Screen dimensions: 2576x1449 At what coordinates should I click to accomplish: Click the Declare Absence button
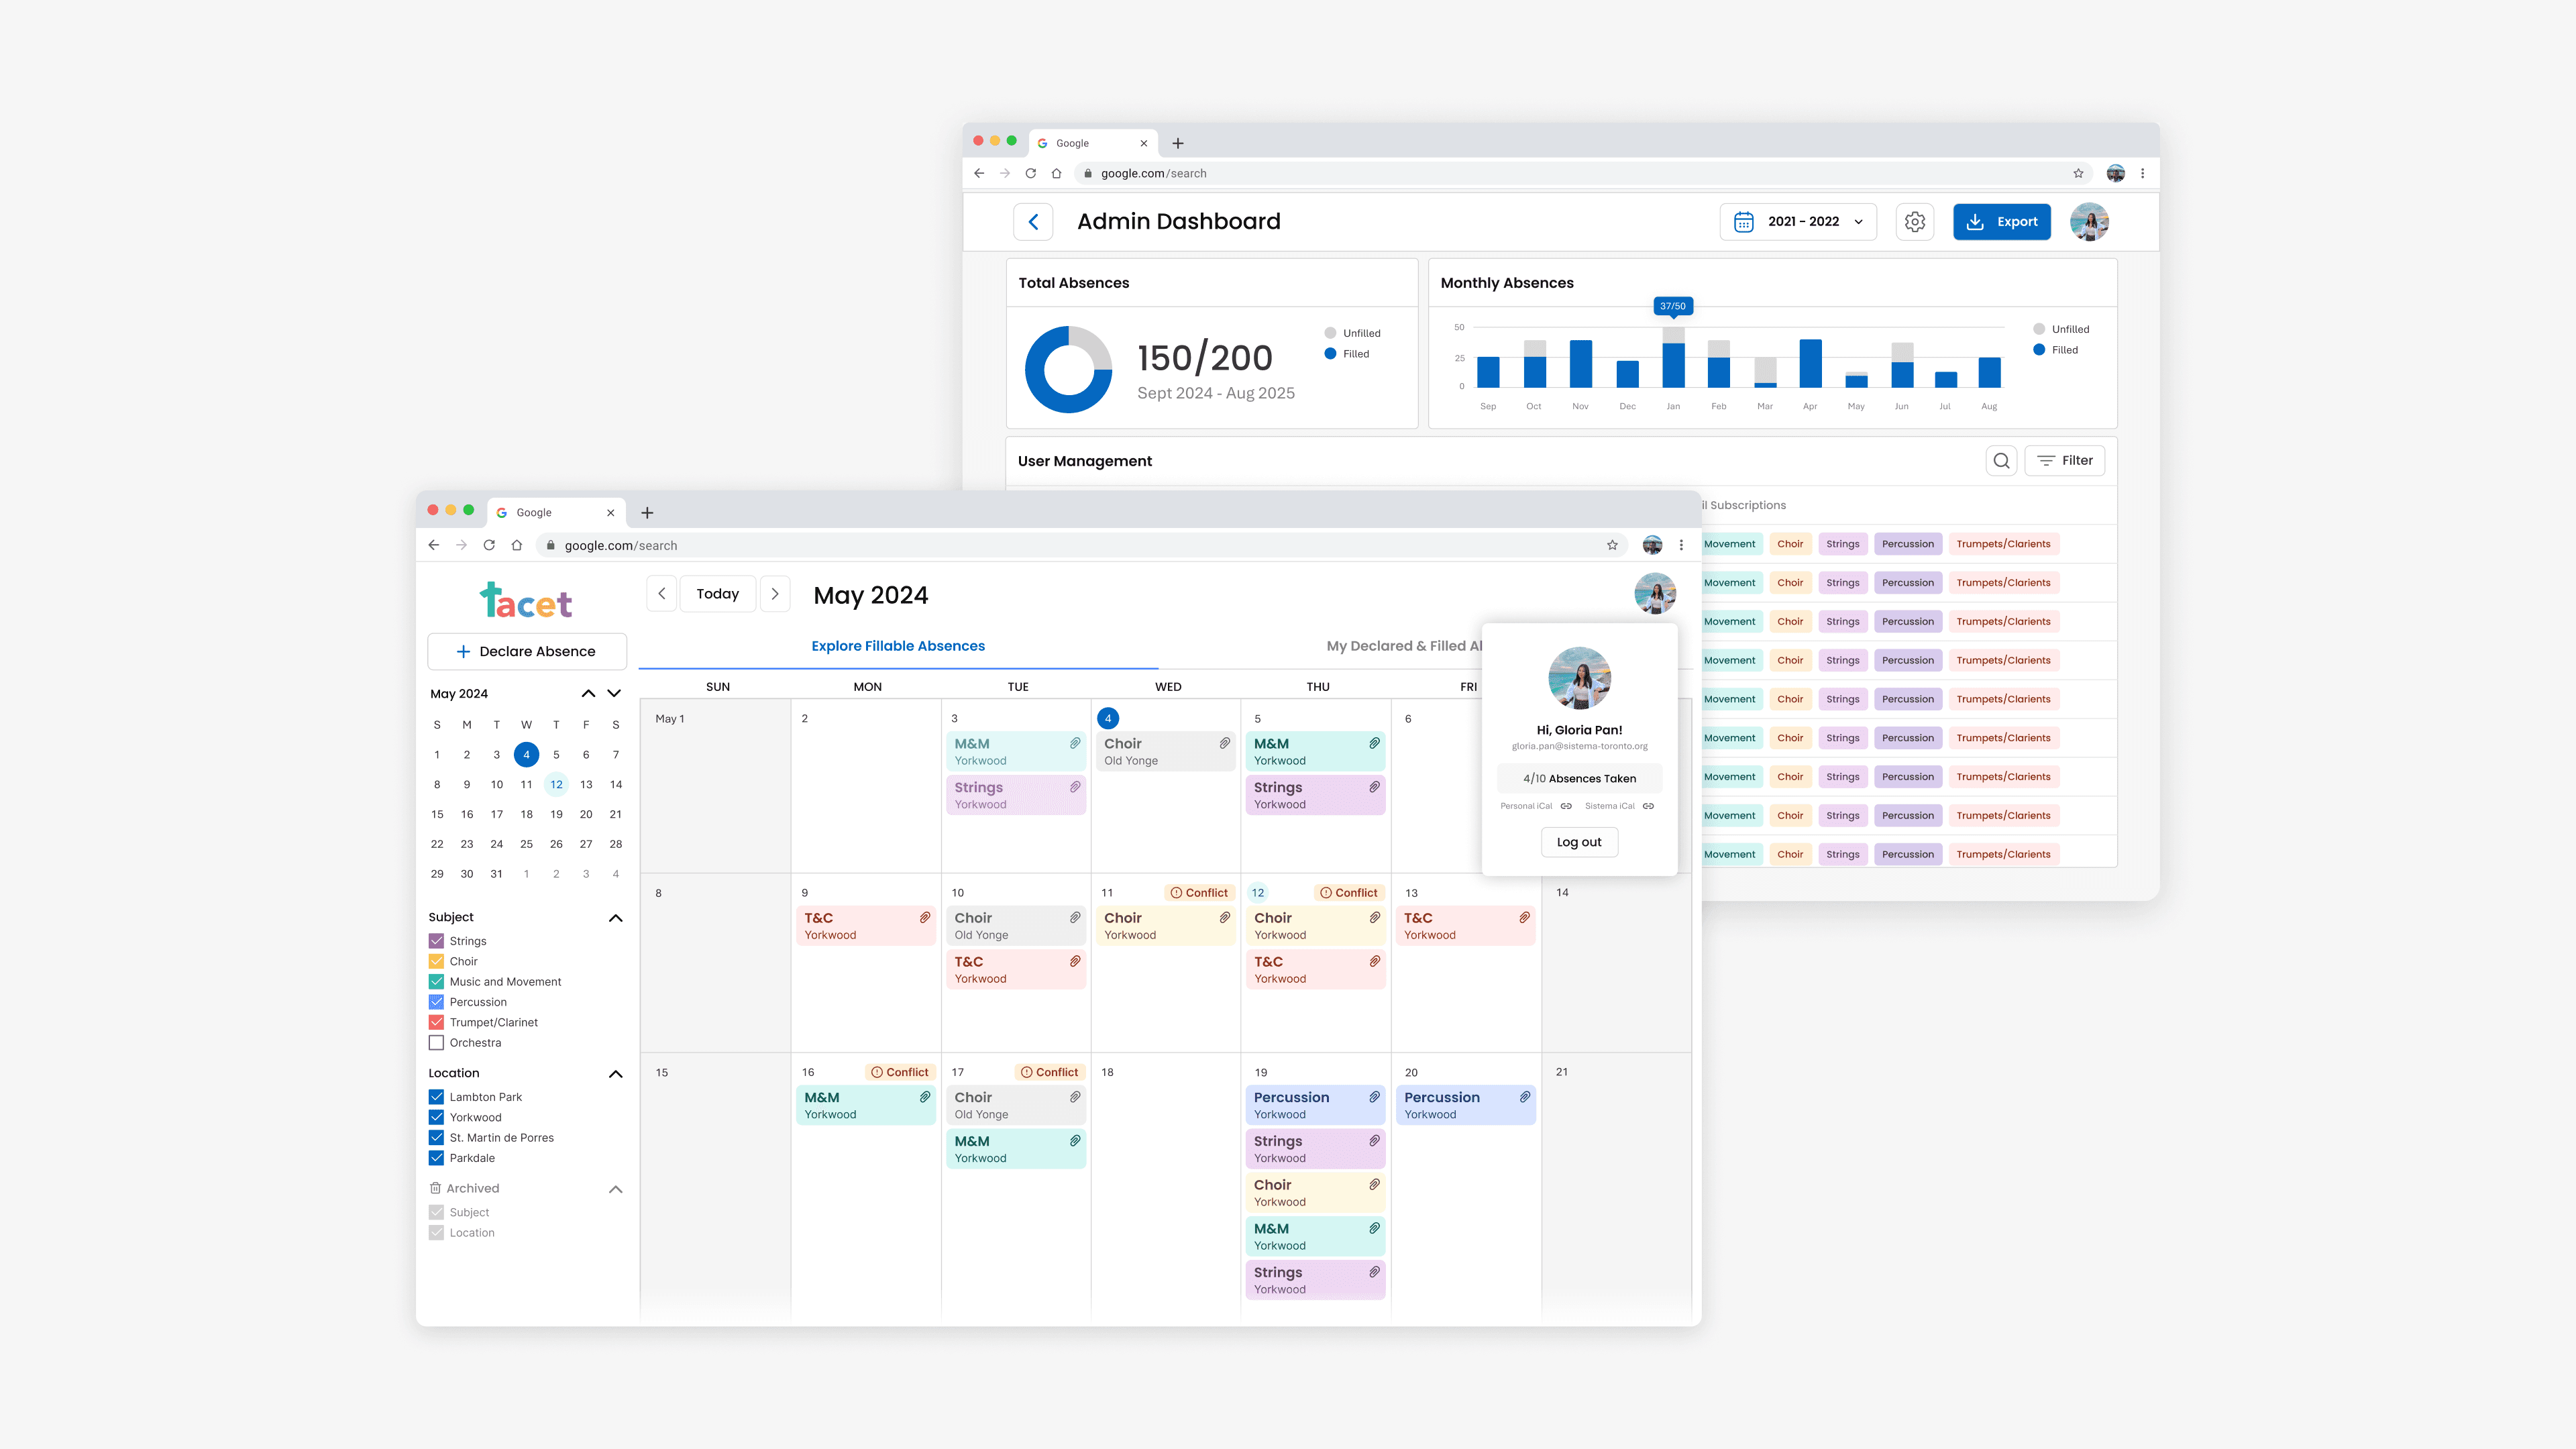[x=527, y=651]
